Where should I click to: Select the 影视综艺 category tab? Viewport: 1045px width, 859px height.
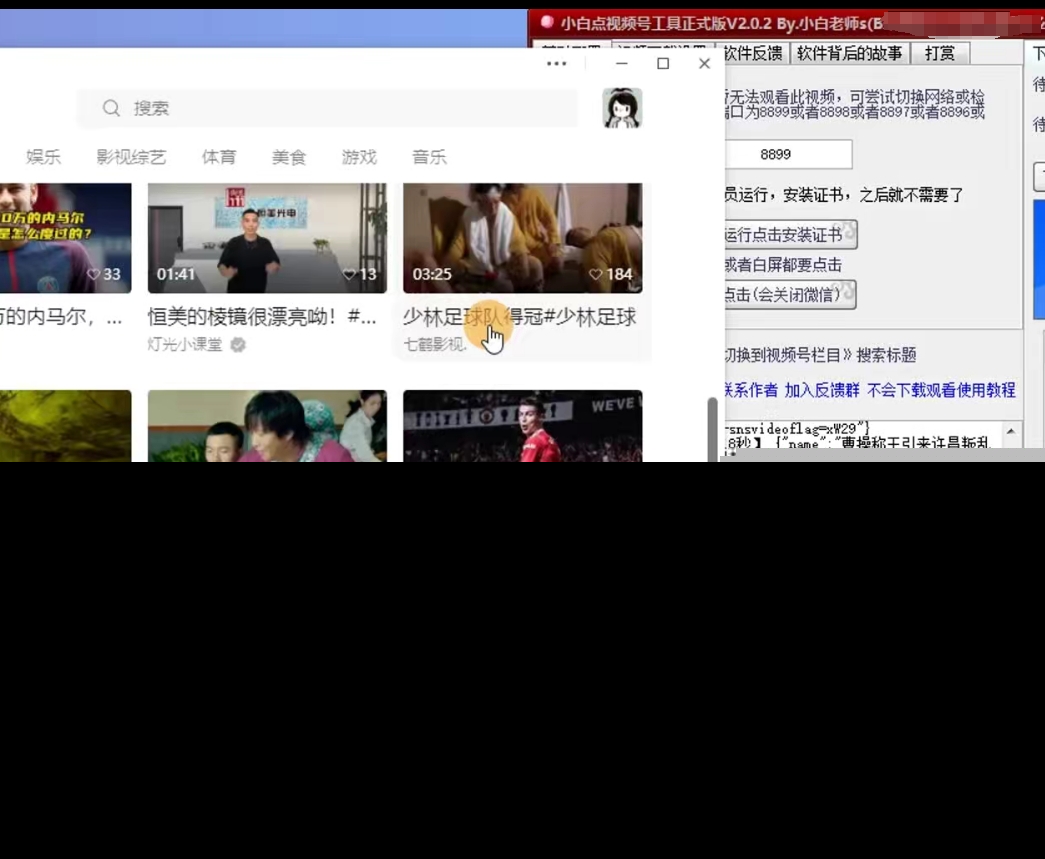(x=131, y=157)
